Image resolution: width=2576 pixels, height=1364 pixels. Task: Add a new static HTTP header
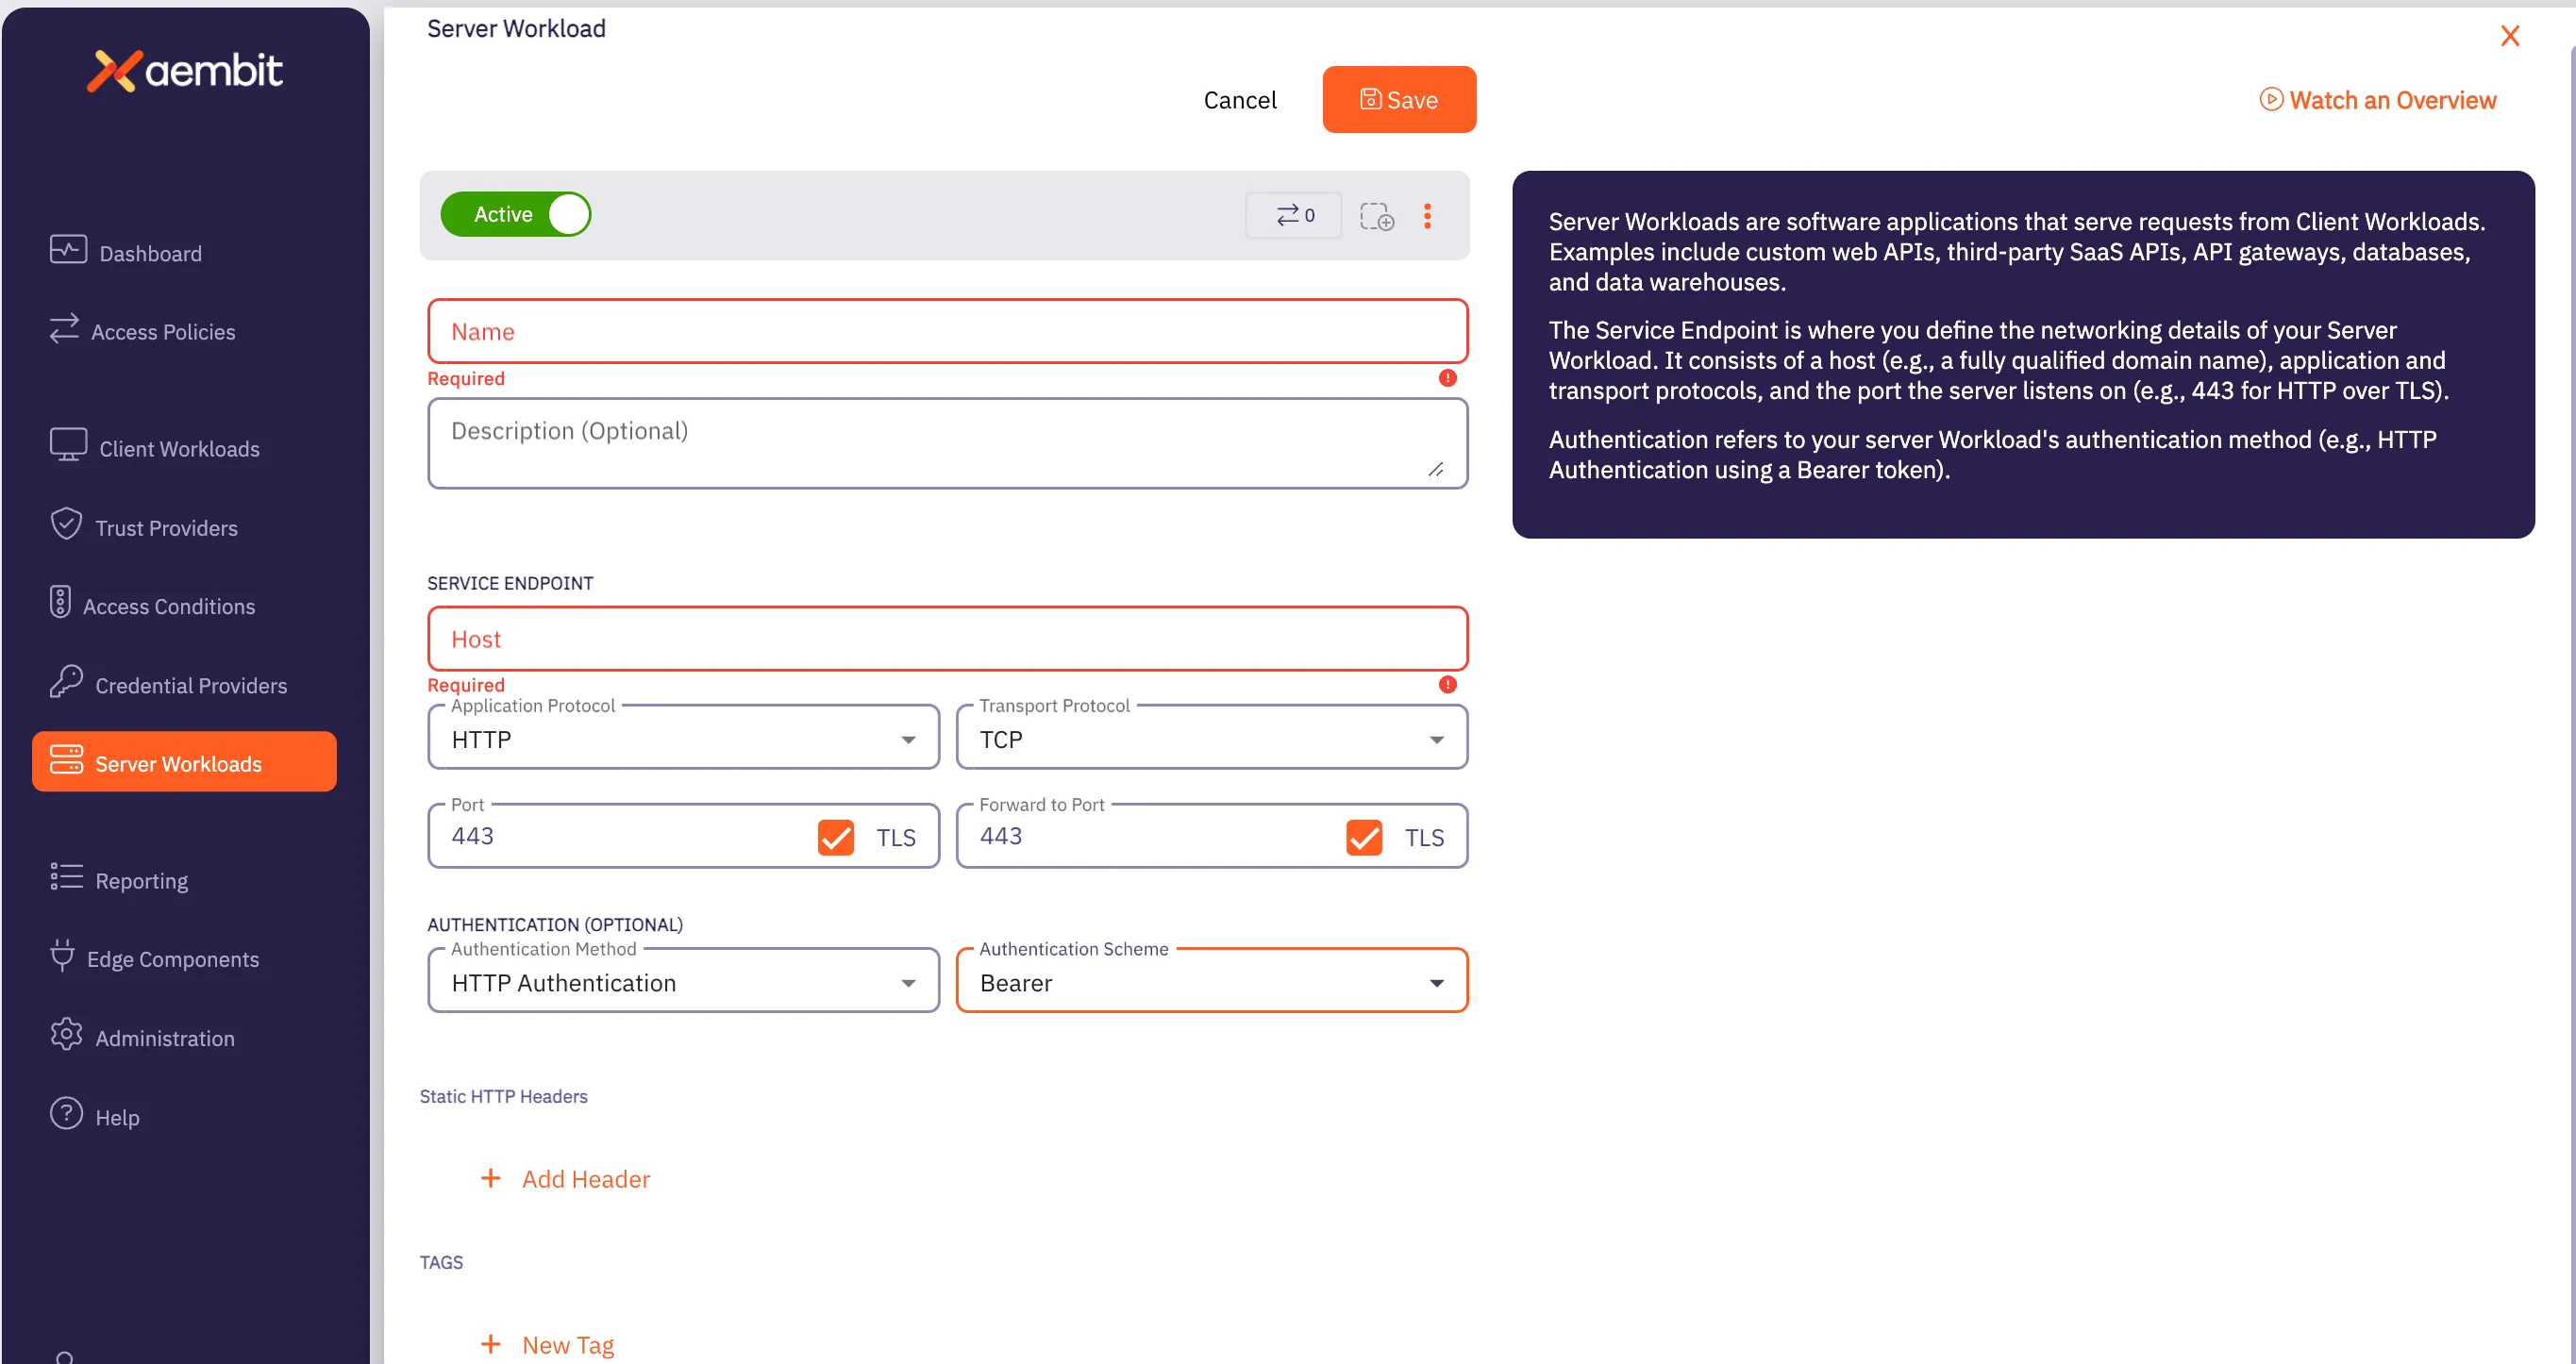(566, 1178)
